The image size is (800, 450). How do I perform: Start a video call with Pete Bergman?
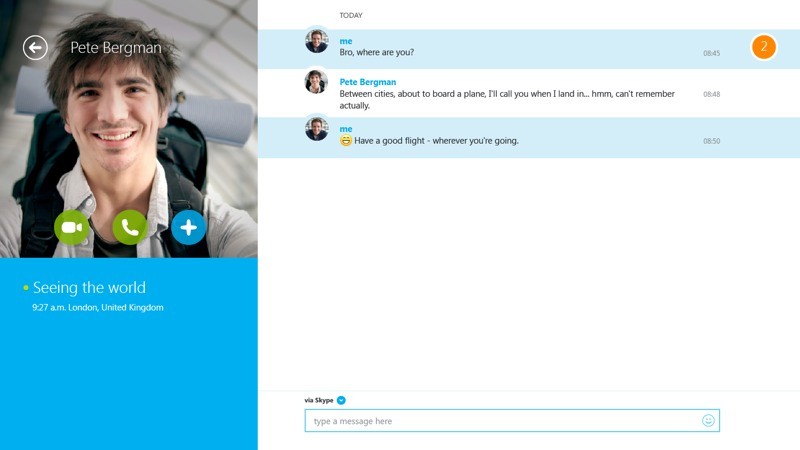tap(71, 228)
